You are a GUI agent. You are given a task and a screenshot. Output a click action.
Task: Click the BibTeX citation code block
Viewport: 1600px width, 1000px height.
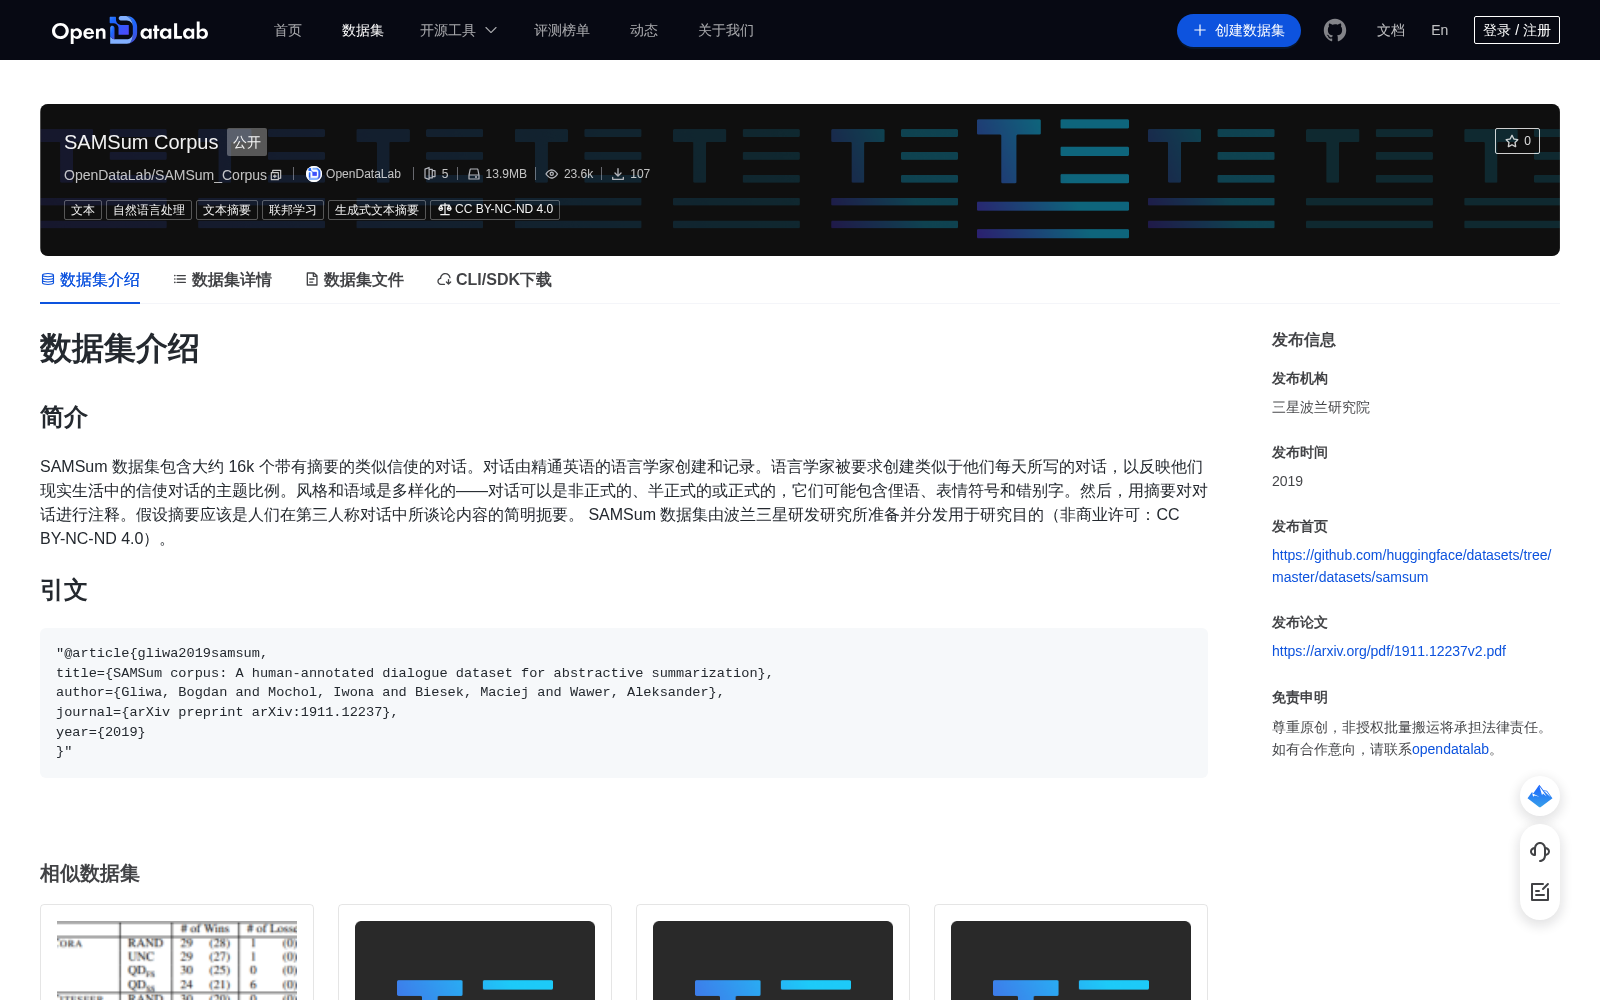coord(624,703)
